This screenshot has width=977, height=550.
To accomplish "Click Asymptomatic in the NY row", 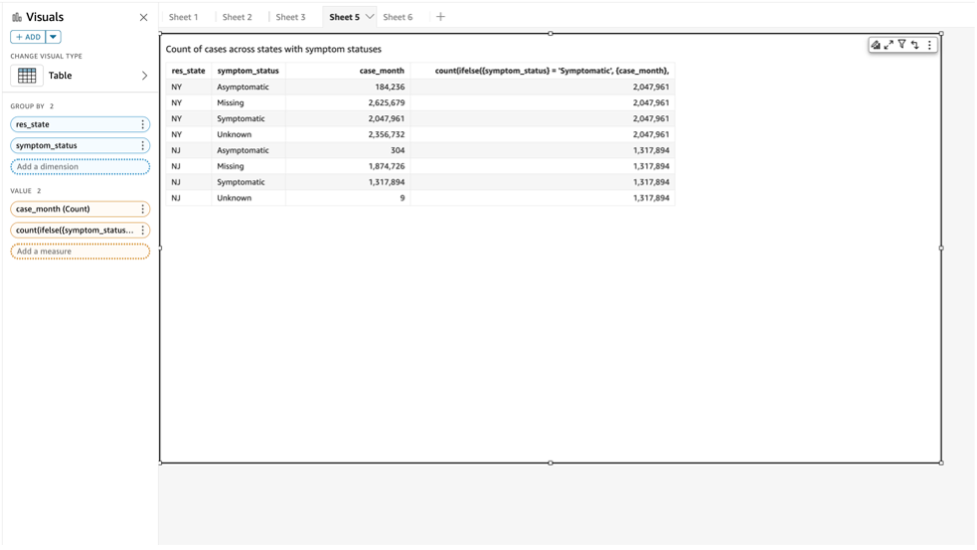I will tap(243, 87).
